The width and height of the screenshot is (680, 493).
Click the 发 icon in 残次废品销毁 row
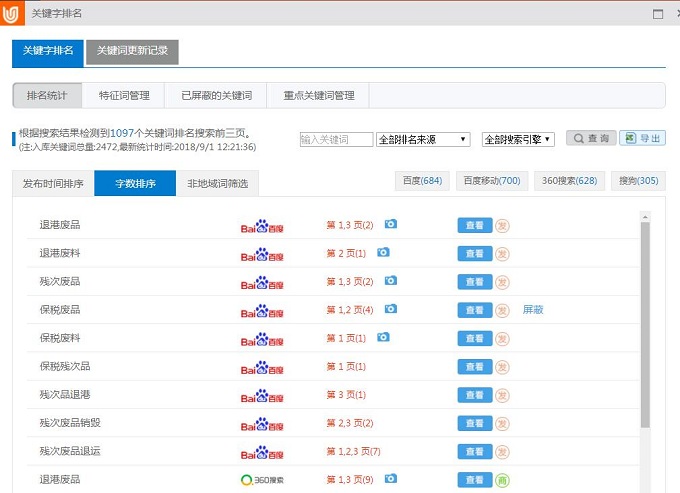pos(502,423)
